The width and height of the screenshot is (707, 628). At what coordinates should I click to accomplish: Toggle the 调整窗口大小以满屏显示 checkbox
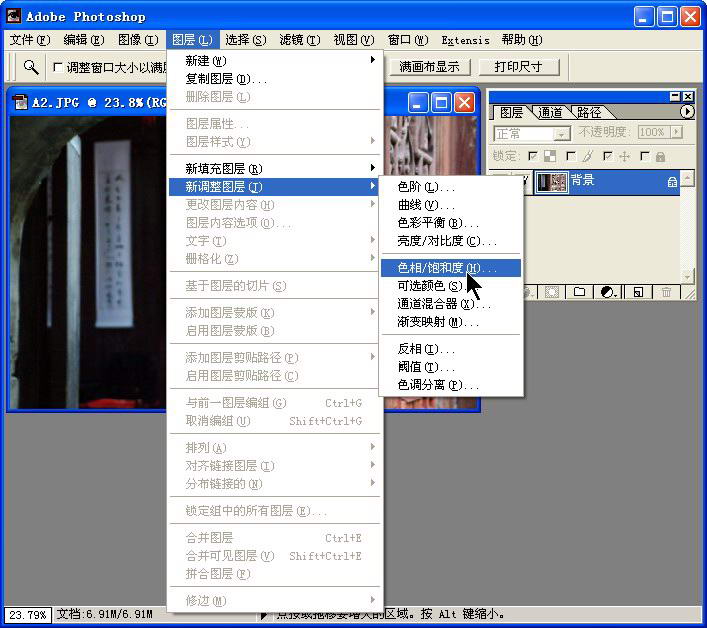pyautogui.click(x=57, y=68)
